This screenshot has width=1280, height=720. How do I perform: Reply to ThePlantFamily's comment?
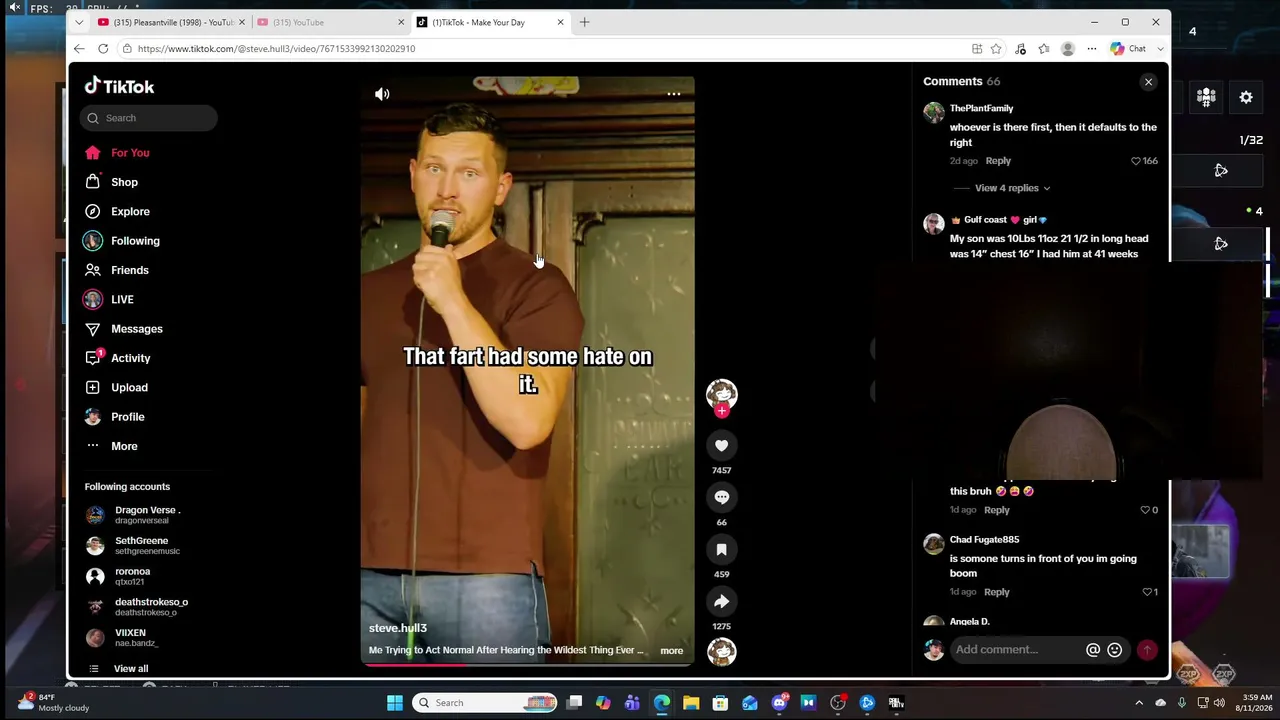click(998, 161)
